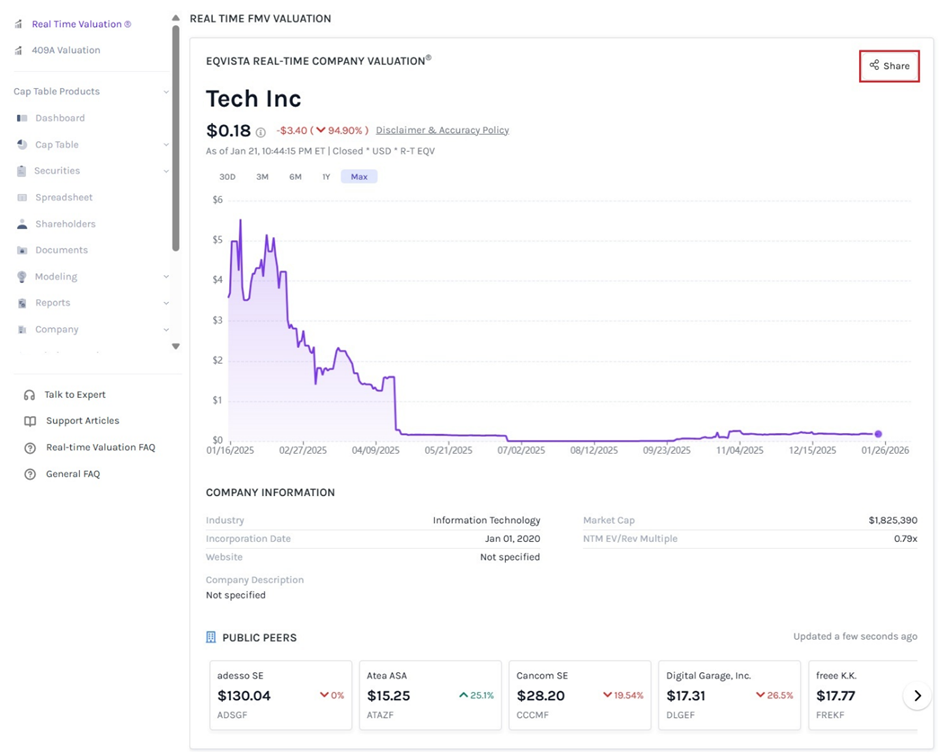Open the Atea ASA peer card

click(x=431, y=695)
